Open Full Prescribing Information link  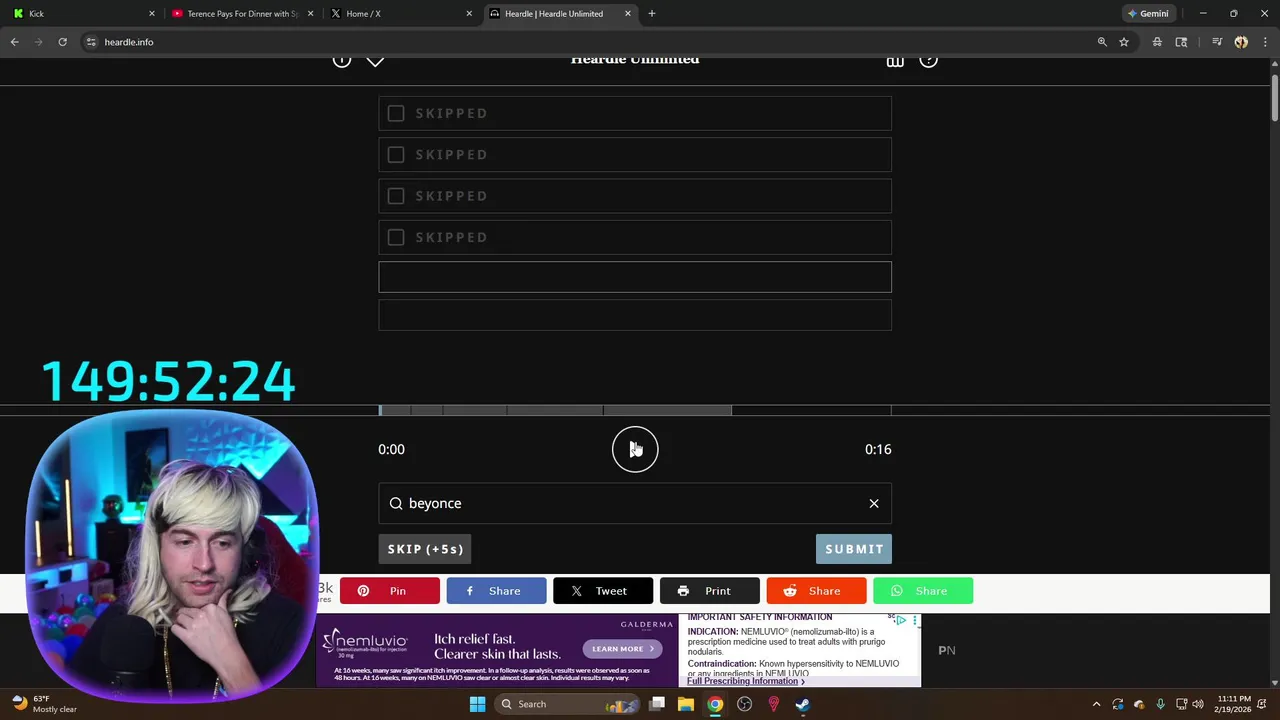coord(745,681)
